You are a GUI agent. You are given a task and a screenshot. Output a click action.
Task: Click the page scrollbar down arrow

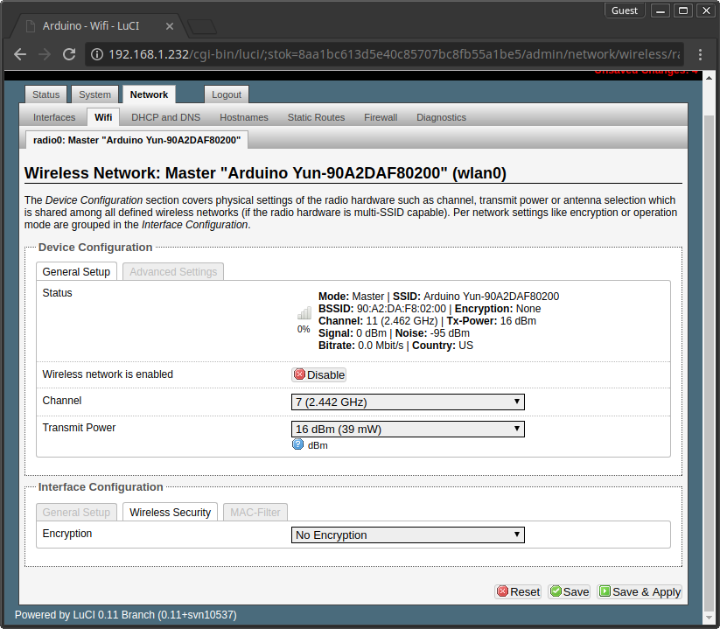[709, 618]
